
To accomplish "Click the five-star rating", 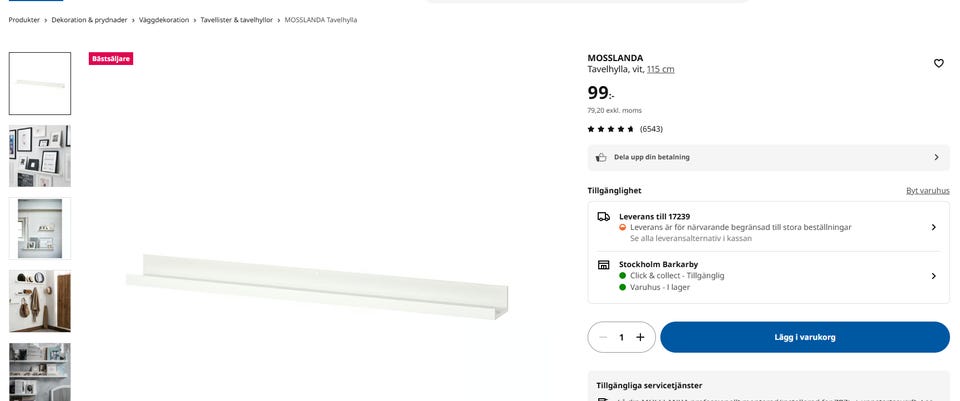I will pos(610,129).
